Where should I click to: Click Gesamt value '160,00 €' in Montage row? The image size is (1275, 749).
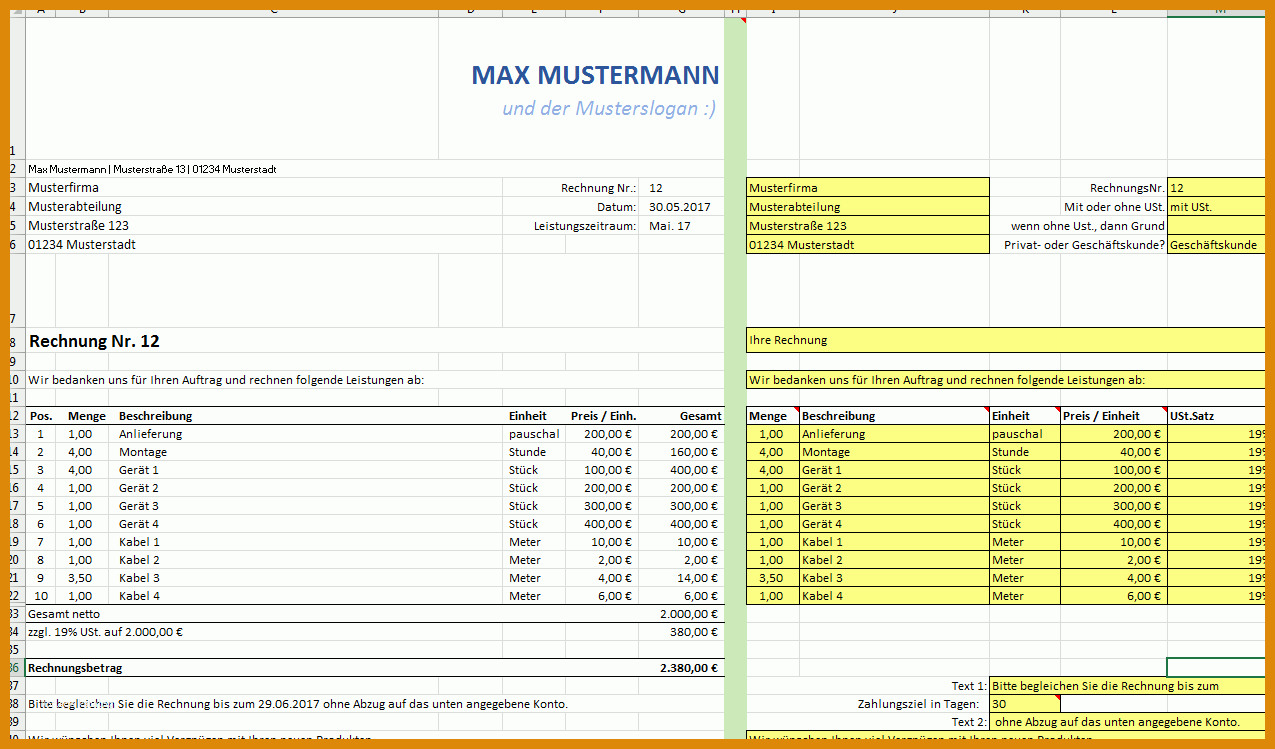[694, 452]
